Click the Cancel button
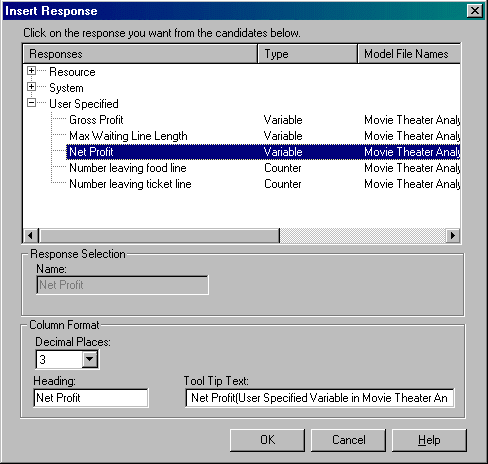The image size is (488, 464). (x=348, y=440)
